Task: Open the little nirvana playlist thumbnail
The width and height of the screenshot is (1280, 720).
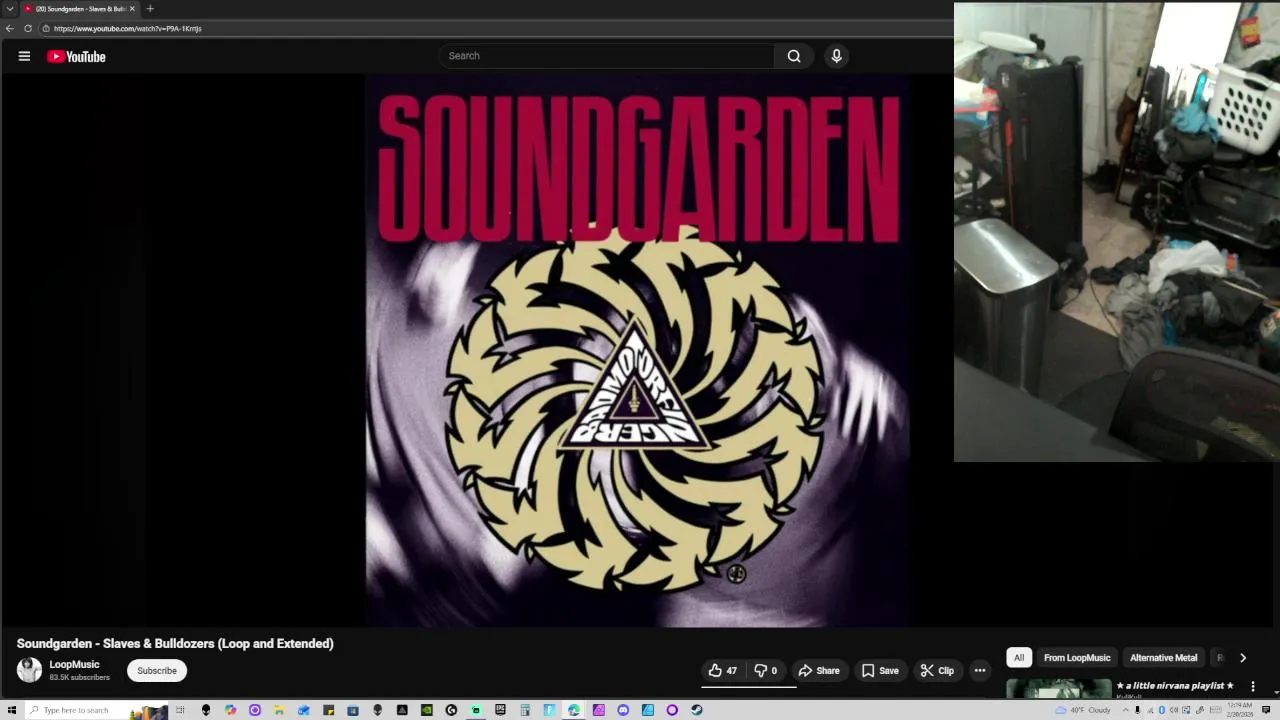Action: pos(1058,688)
